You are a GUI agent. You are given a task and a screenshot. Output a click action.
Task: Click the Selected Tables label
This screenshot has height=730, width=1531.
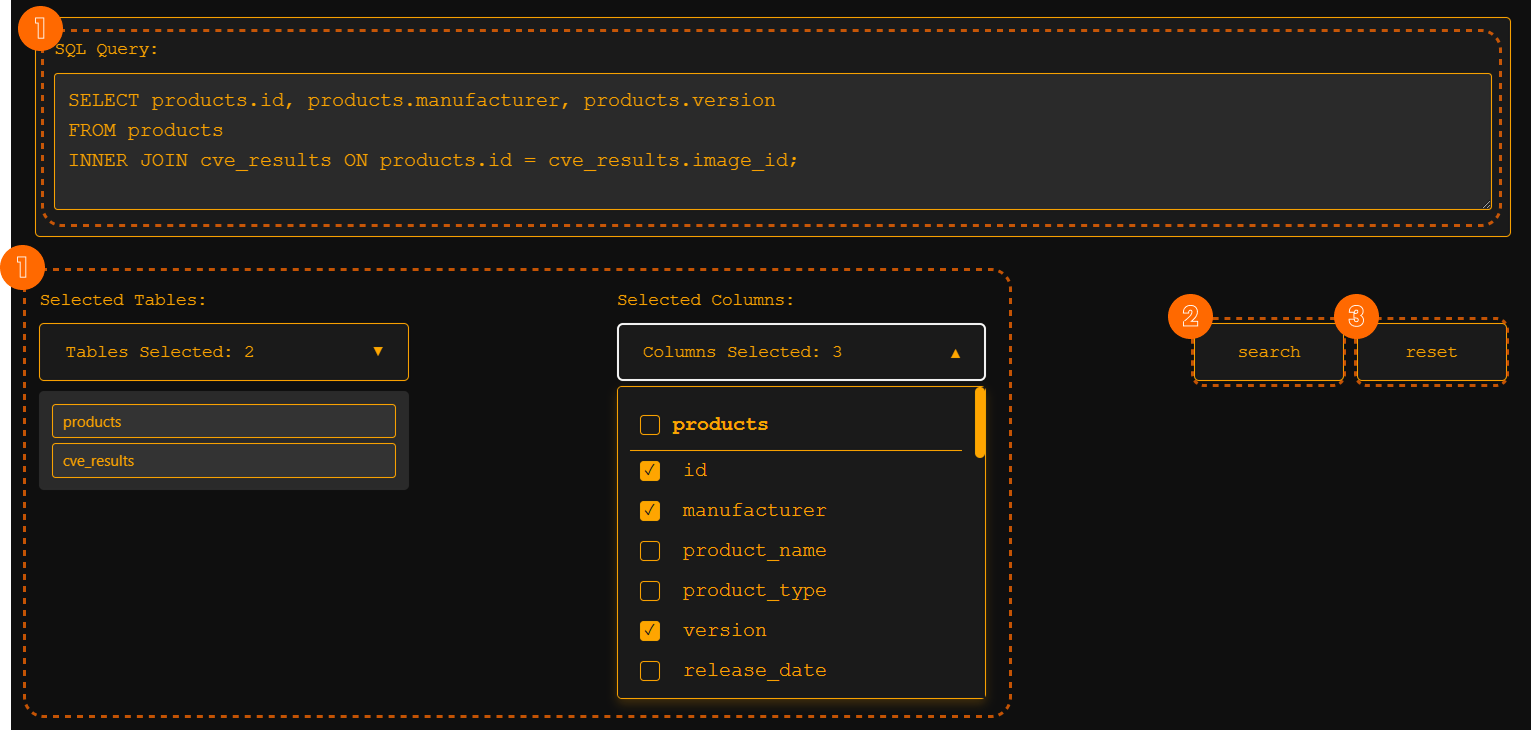click(123, 300)
